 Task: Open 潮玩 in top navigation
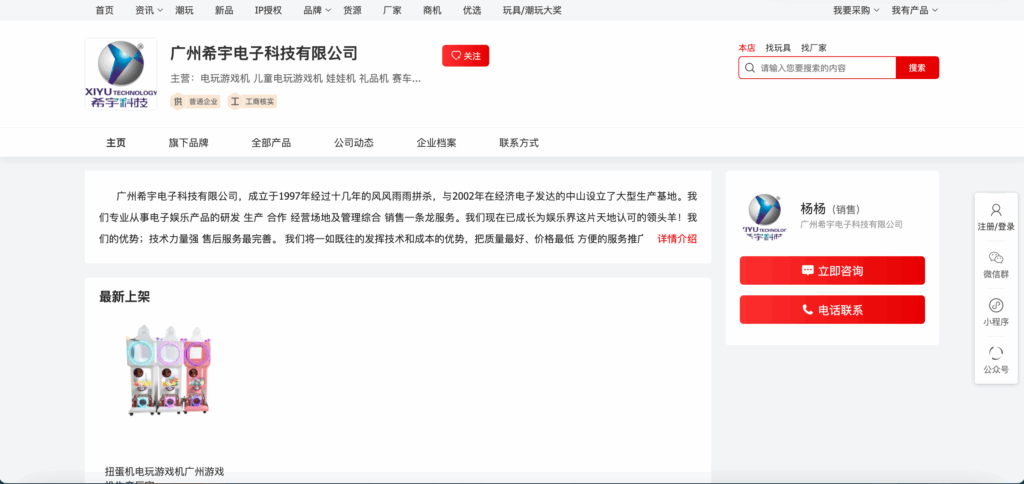coord(184,10)
